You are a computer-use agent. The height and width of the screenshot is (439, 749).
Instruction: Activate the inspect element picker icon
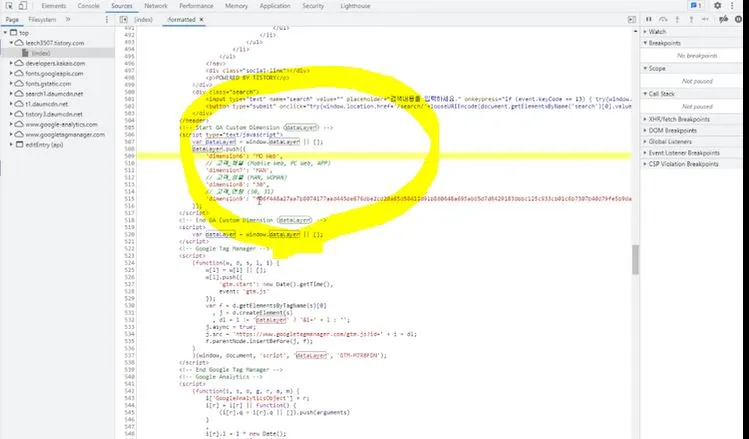pos(9,6)
